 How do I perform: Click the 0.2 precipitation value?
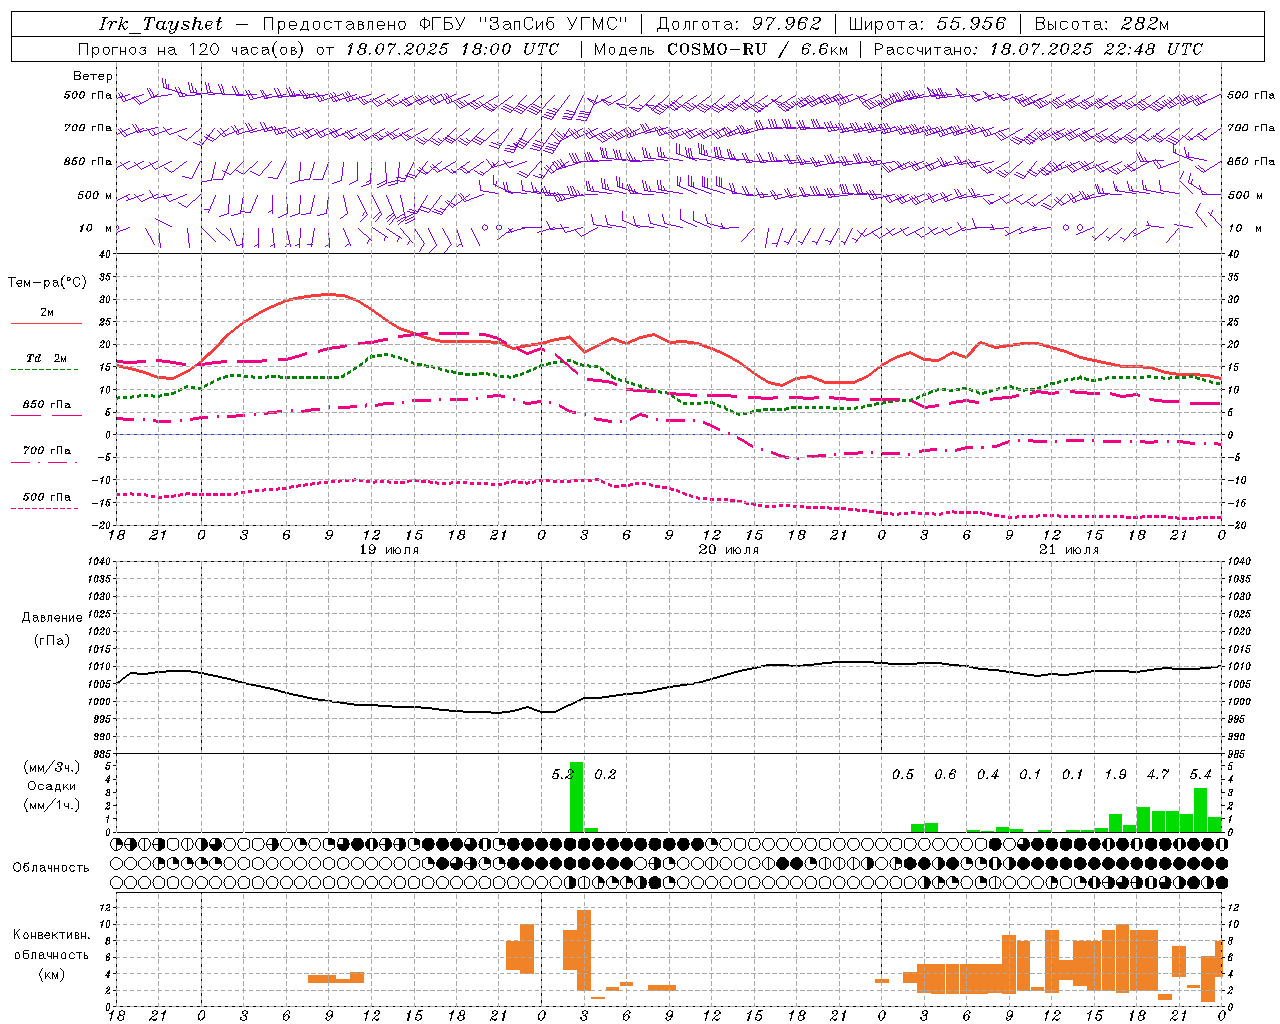pos(606,774)
